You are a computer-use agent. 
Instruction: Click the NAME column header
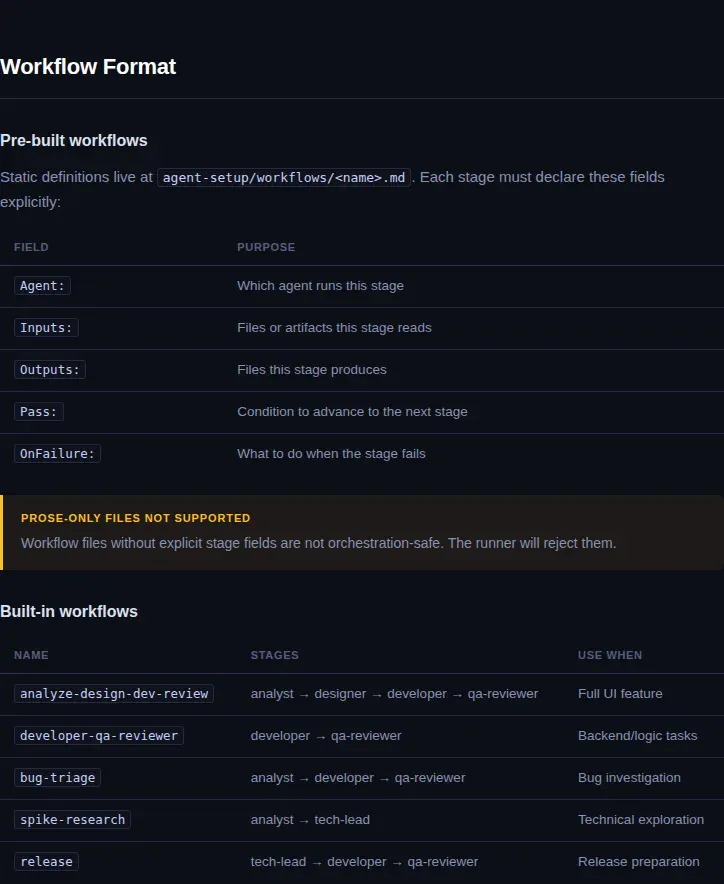(x=31, y=655)
